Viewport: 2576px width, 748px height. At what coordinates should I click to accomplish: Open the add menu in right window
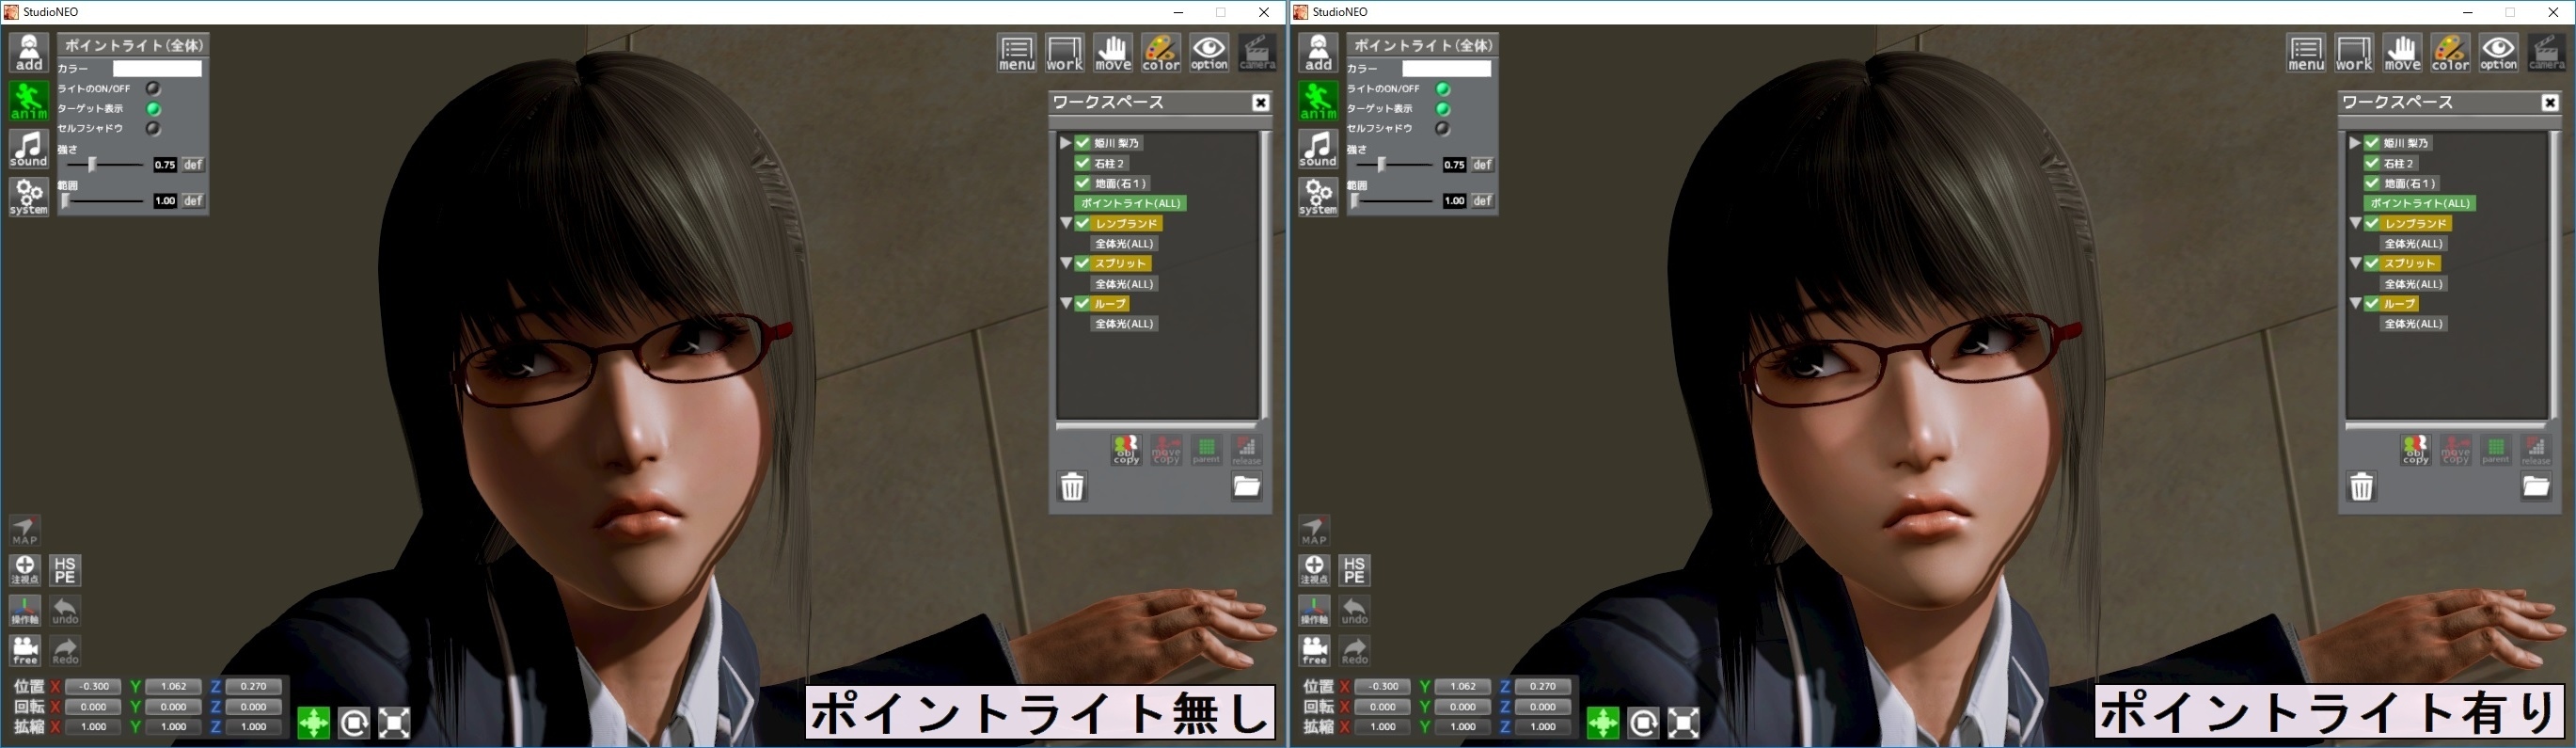point(1318,53)
